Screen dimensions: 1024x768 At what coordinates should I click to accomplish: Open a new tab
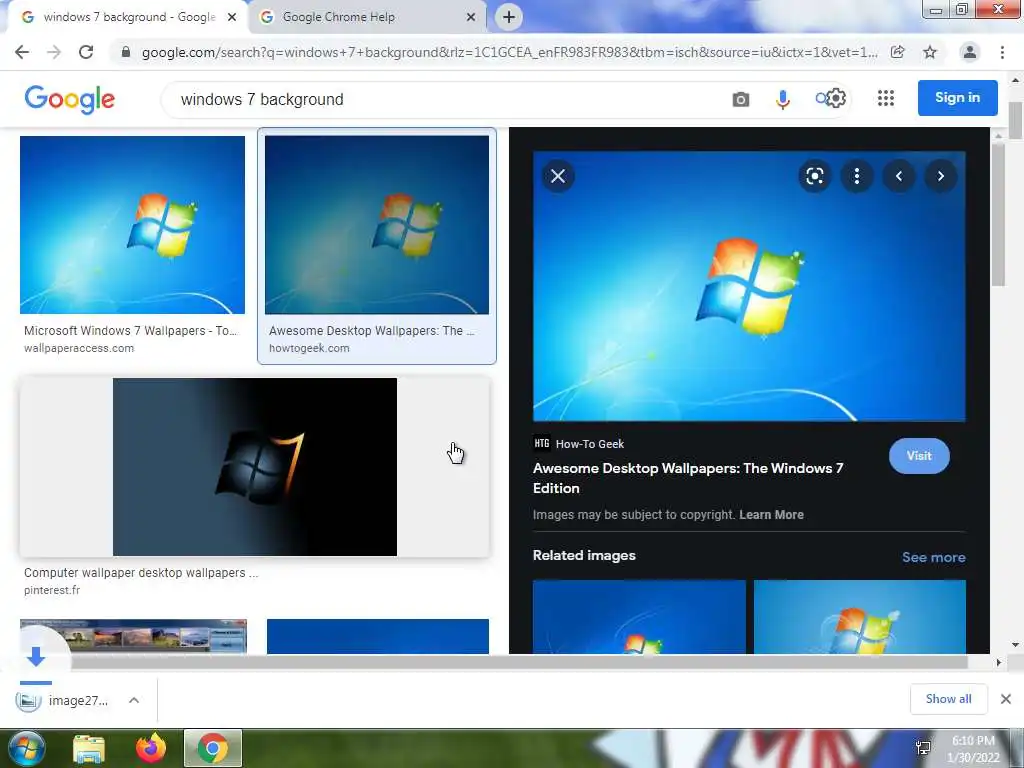(x=509, y=17)
